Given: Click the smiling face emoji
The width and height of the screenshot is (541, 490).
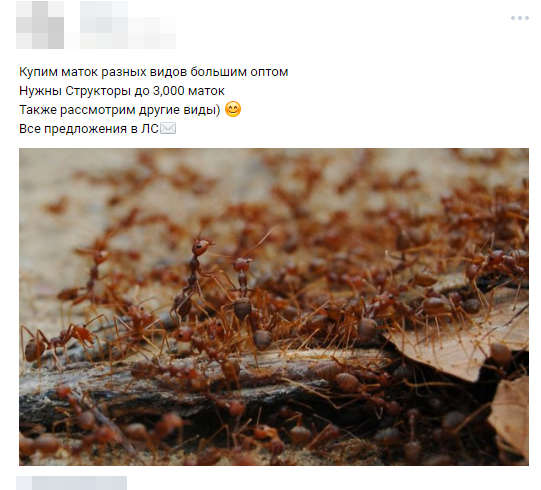Looking at the screenshot, I should pyautogui.click(x=233, y=109).
